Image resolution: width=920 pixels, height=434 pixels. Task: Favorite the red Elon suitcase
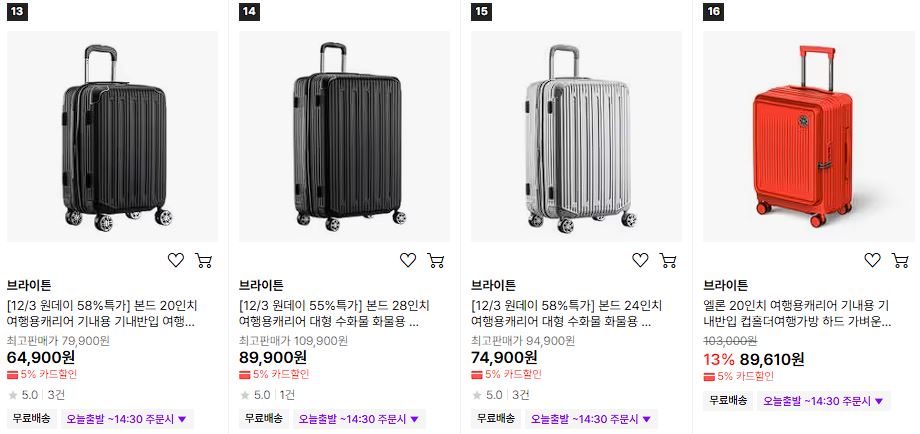coord(872,260)
